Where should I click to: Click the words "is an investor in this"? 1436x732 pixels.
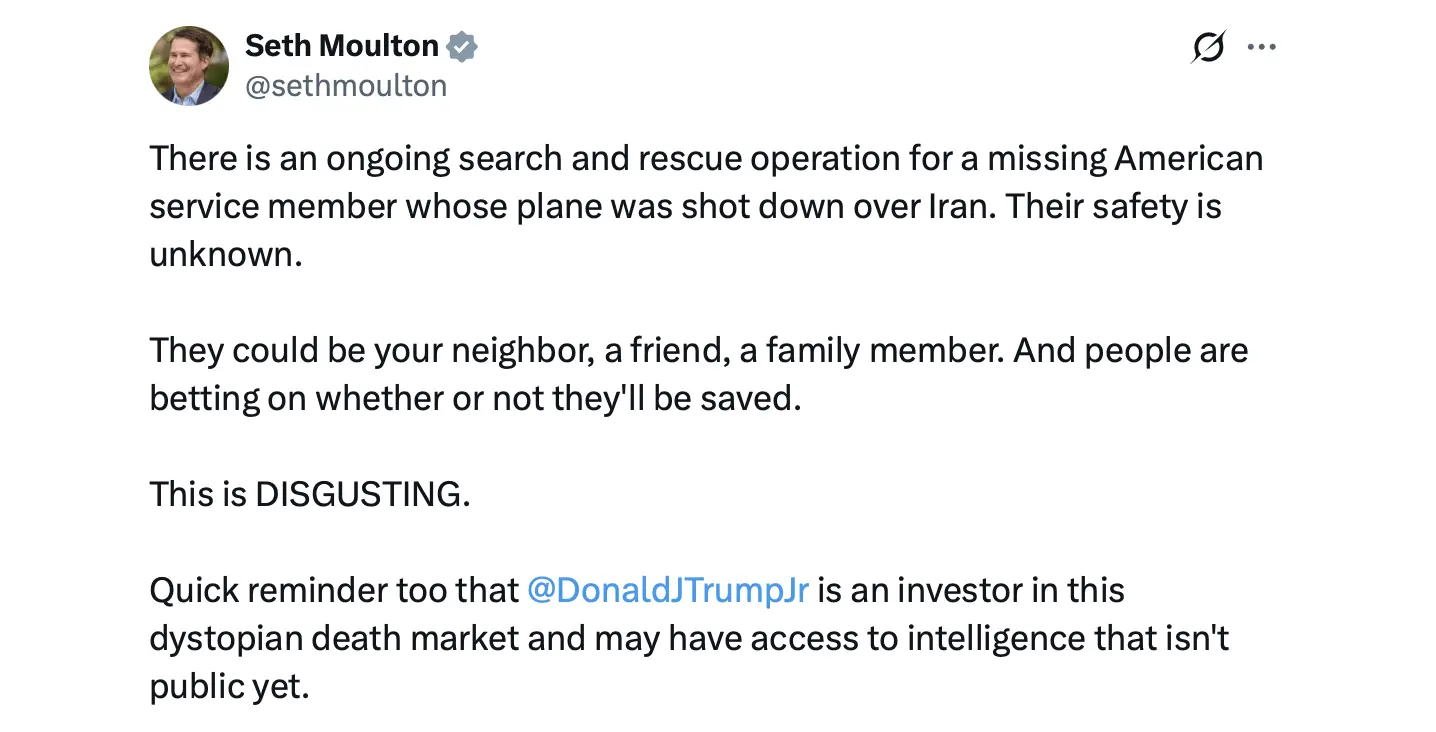coord(970,590)
